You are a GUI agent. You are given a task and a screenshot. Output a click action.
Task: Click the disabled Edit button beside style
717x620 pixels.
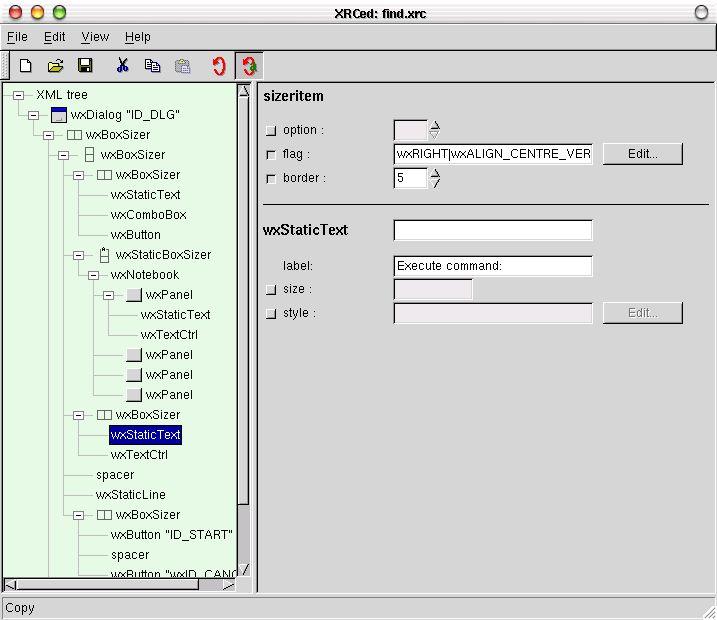click(642, 313)
